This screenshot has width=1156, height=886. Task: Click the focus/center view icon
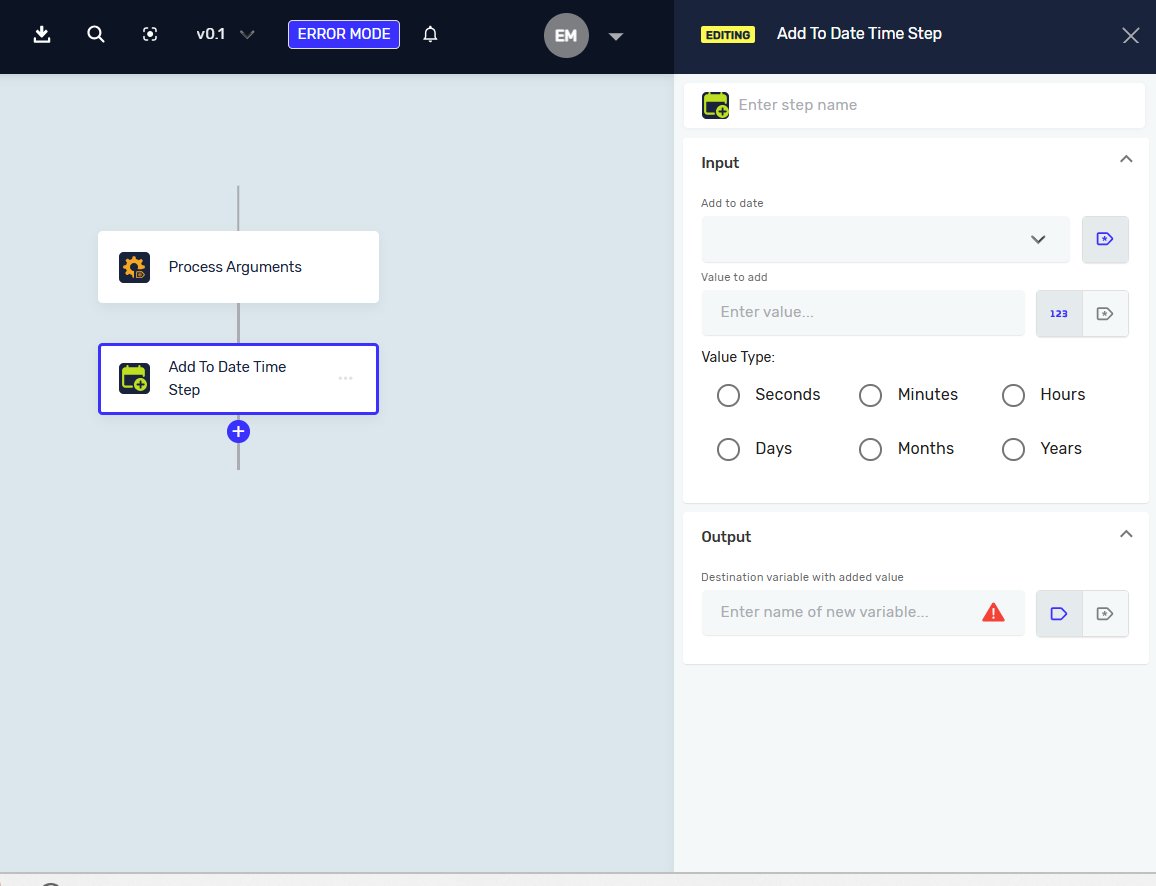(150, 35)
